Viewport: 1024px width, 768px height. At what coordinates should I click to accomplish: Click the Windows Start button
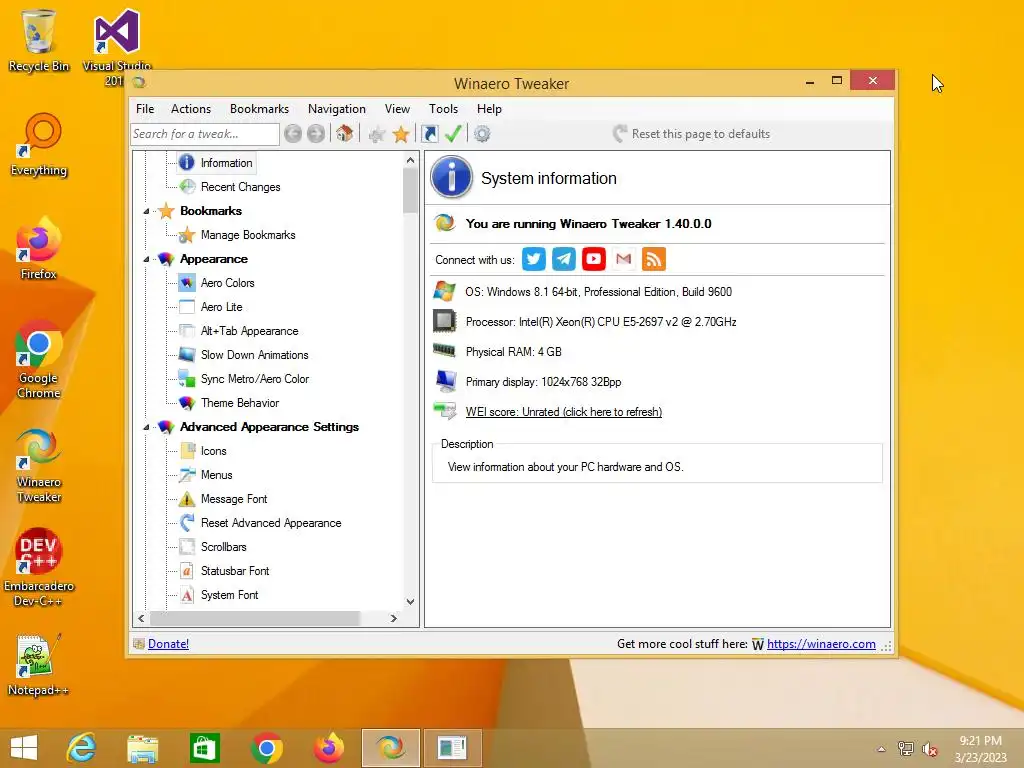(x=24, y=748)
